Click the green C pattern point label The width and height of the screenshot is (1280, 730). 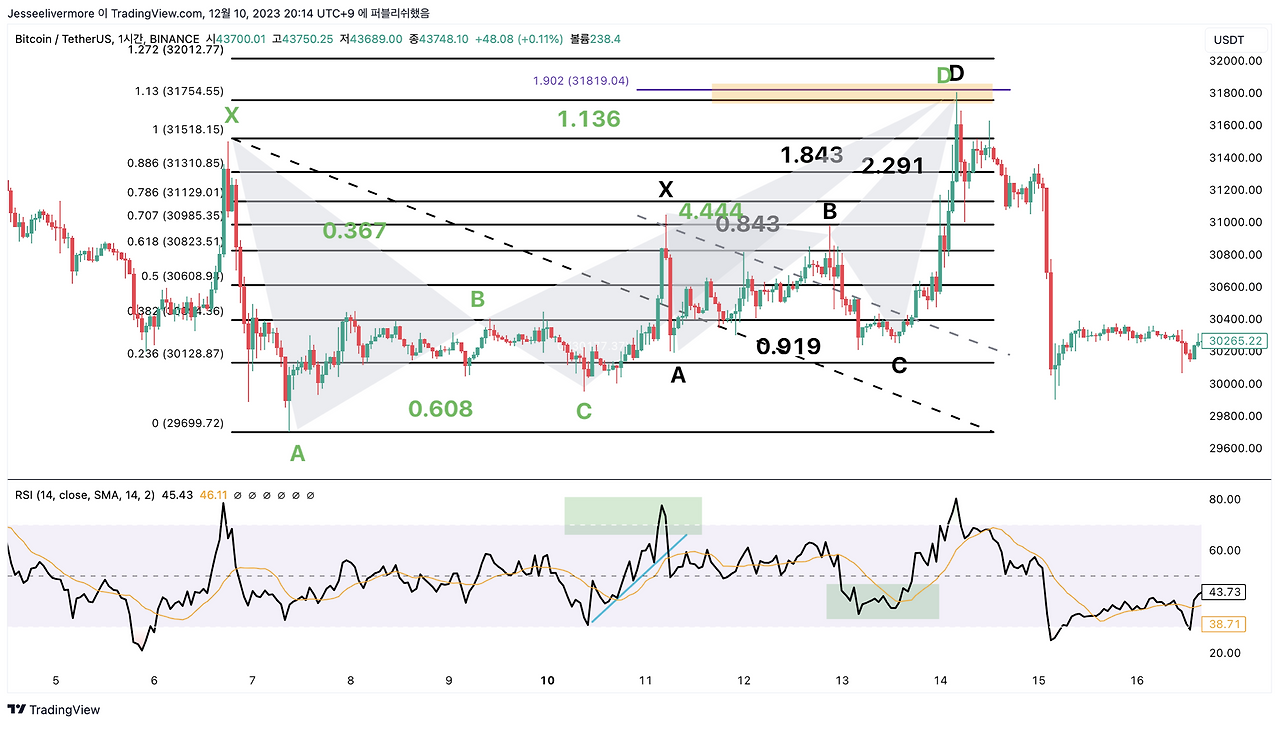[x=584, y=411]
